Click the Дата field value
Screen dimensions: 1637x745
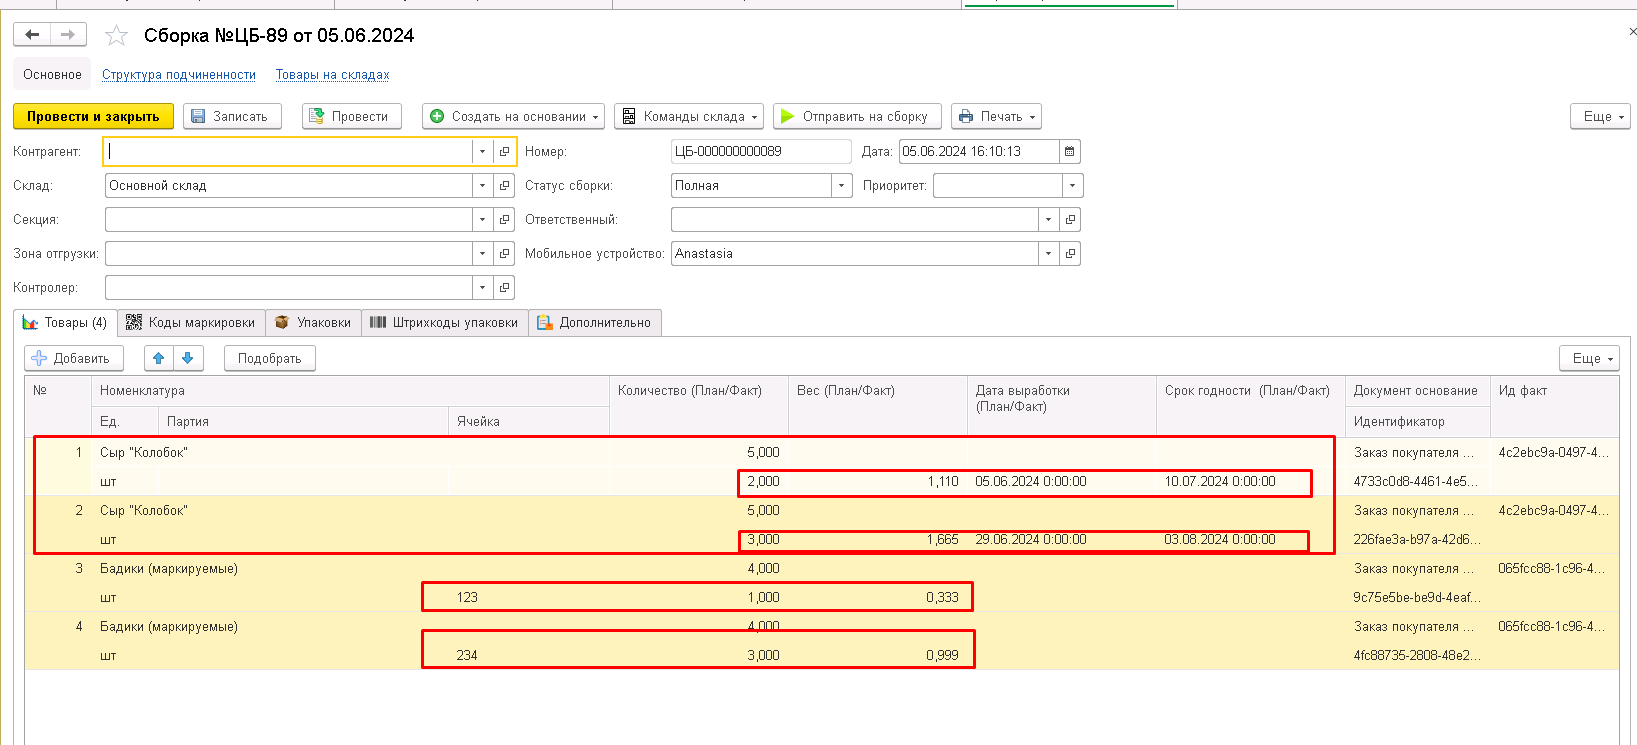[978, 152]
